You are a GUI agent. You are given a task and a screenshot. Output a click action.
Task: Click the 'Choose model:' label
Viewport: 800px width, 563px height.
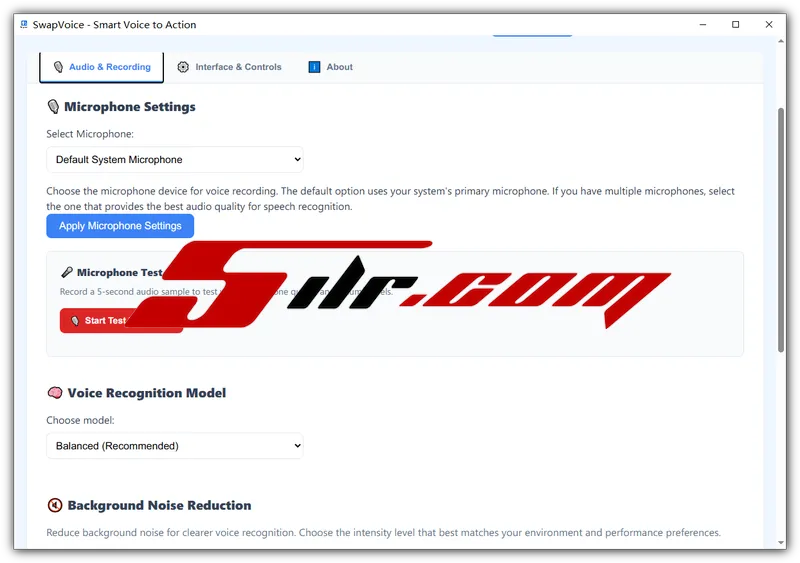pos(80,421)
